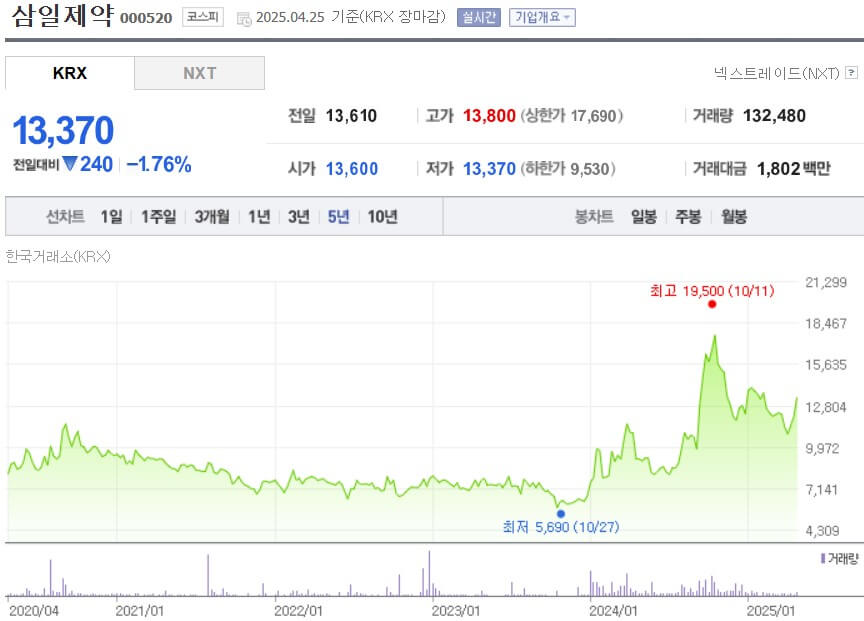Enable 일봉 daily candle view
The image size is (864, 621).
coord(643,216)
